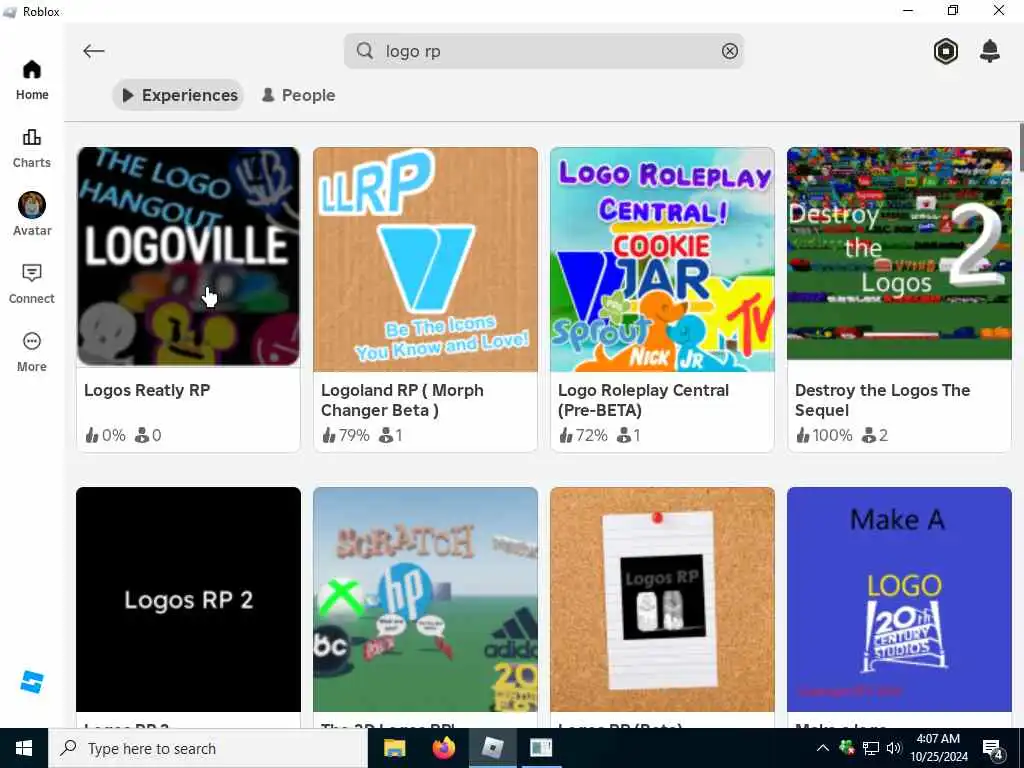Screen dimensions: 1024x768
Task: Open the Windows Start menu
Action: click(x=24, y=748)
